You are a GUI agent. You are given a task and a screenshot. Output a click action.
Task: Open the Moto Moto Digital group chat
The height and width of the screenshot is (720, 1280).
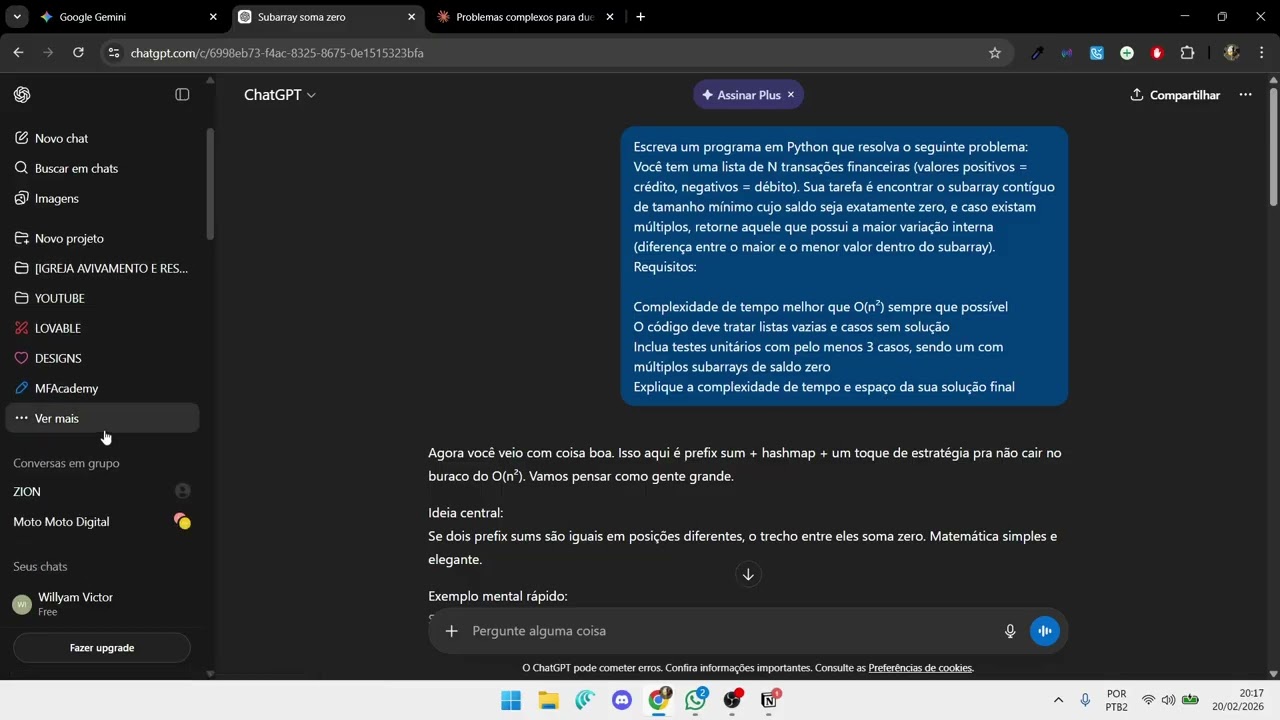[102, 521]
